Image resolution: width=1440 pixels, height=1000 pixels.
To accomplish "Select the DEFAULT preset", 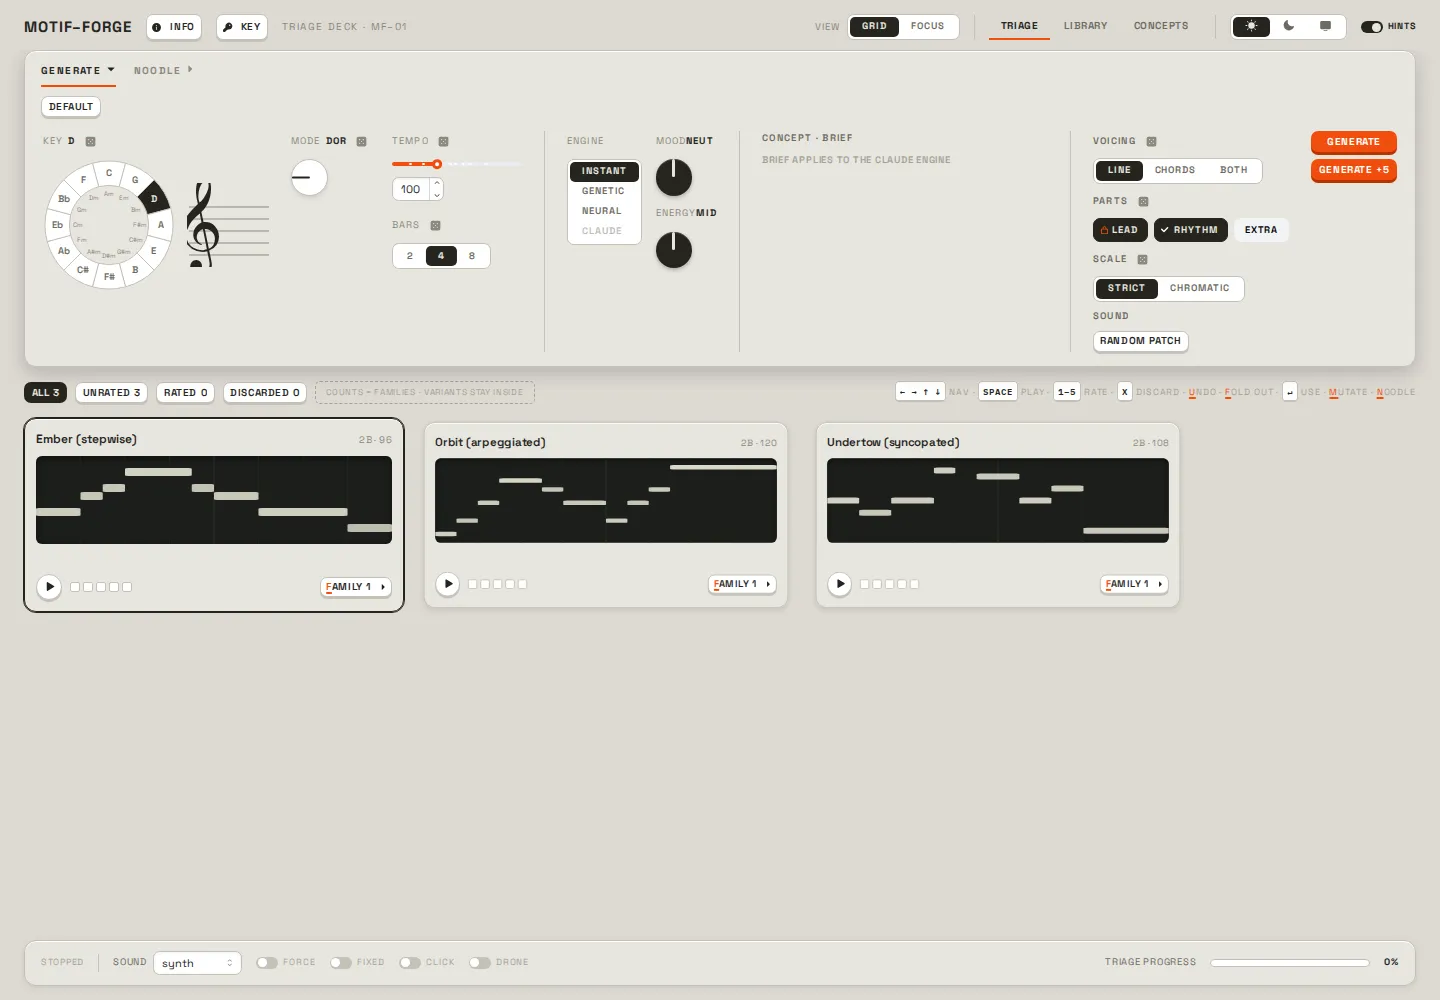I will pos(71,107).
